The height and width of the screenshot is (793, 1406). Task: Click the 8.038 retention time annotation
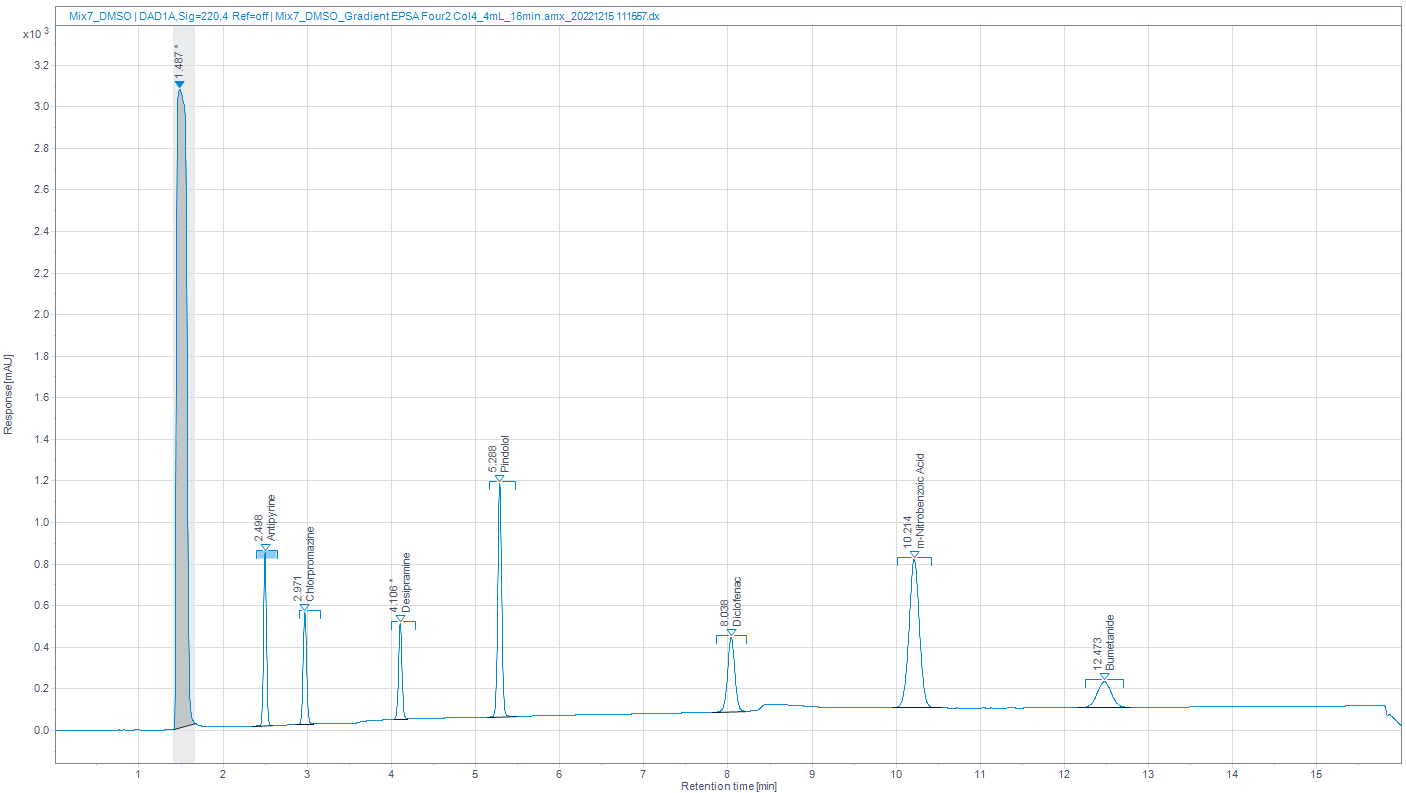[724, 613]
